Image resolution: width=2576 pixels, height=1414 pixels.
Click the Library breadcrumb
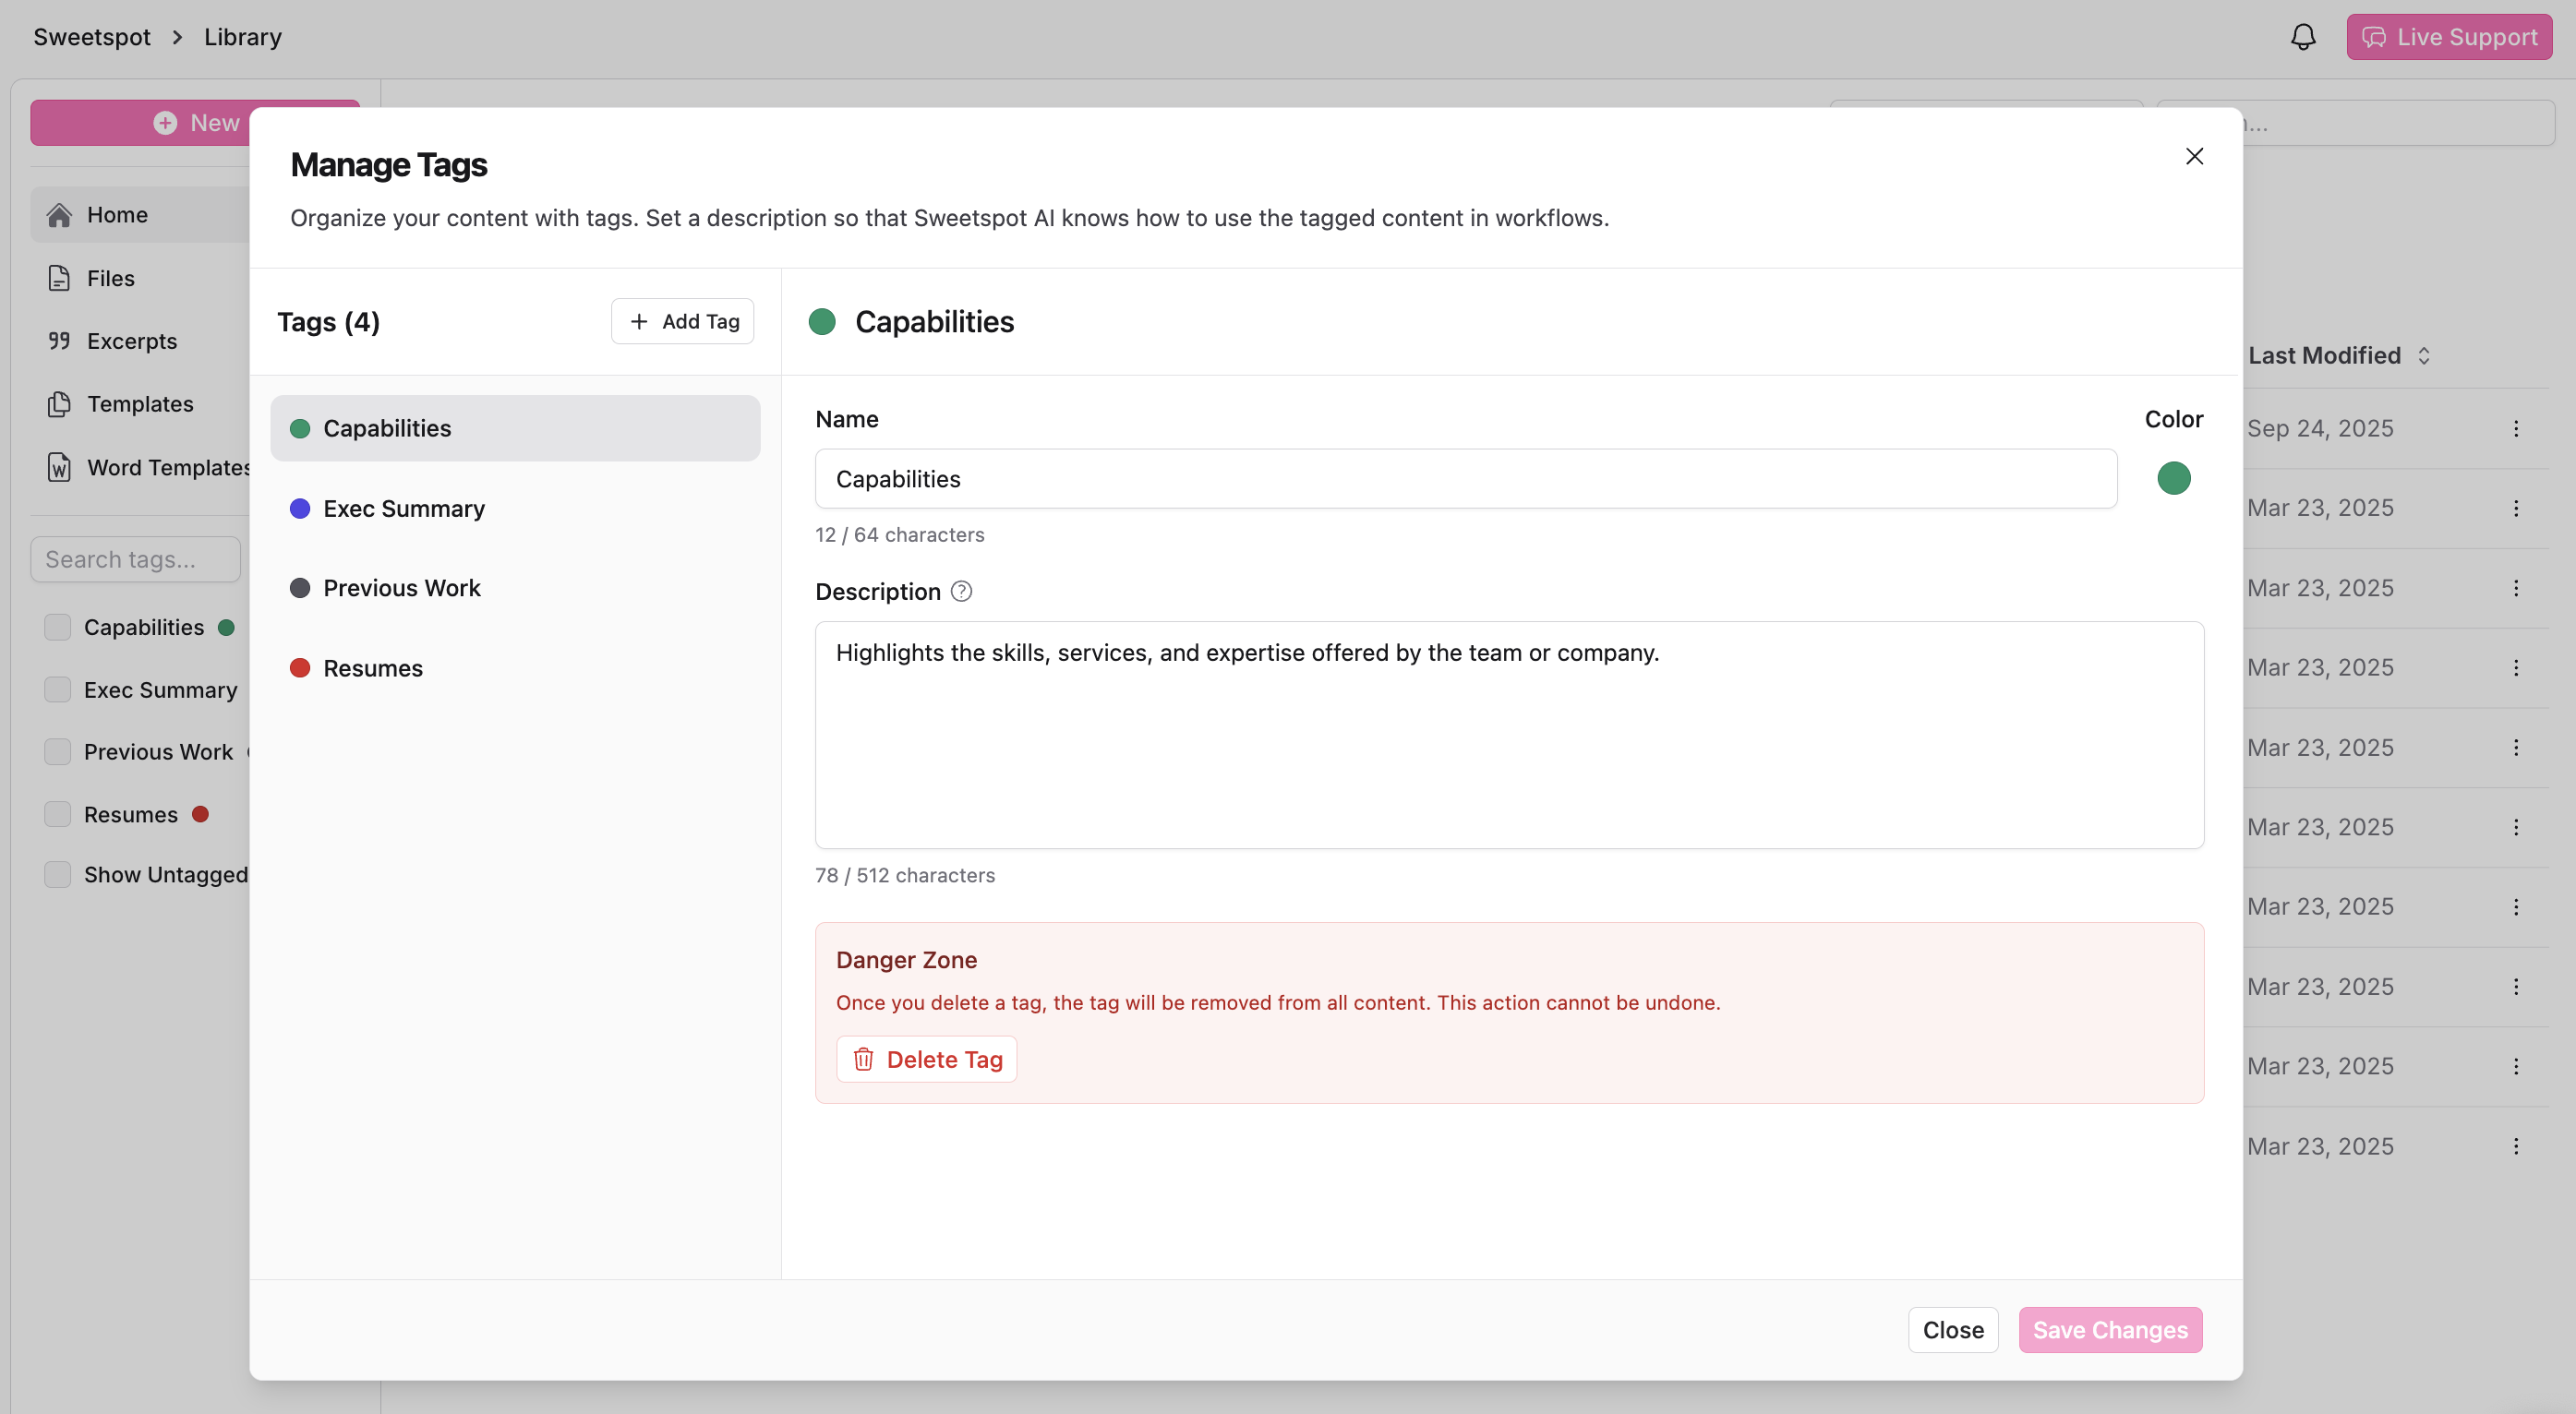point(242,37)
